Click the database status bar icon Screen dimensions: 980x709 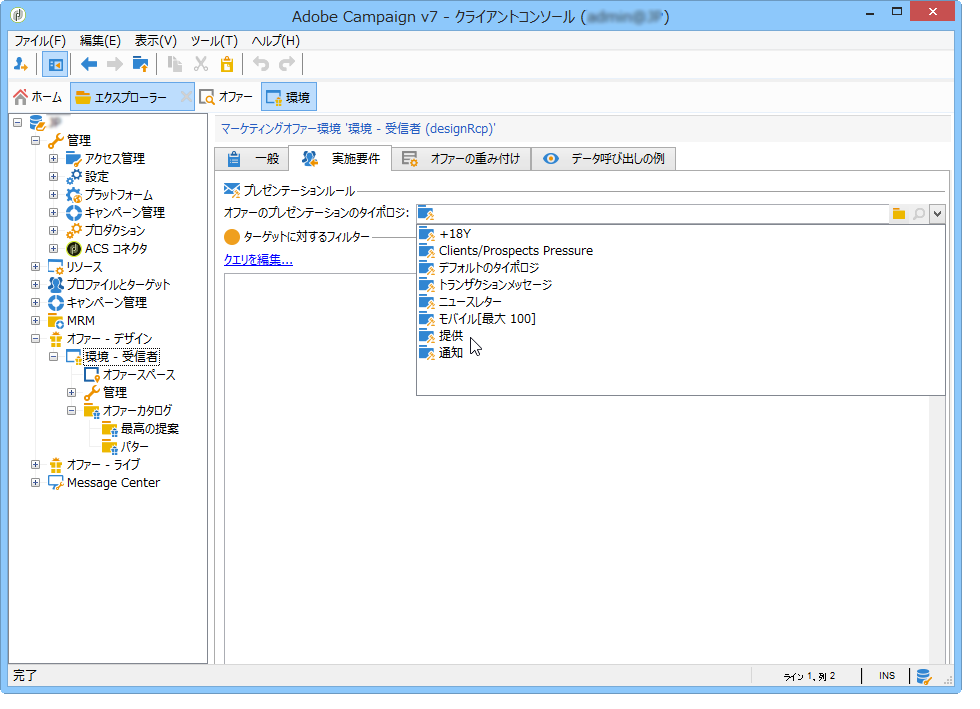(x=924, y=676)
